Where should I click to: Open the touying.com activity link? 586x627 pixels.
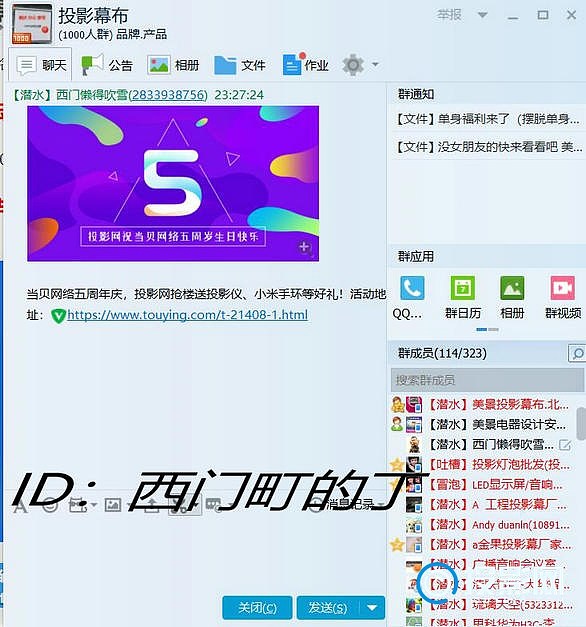click(x=187, y=315)
